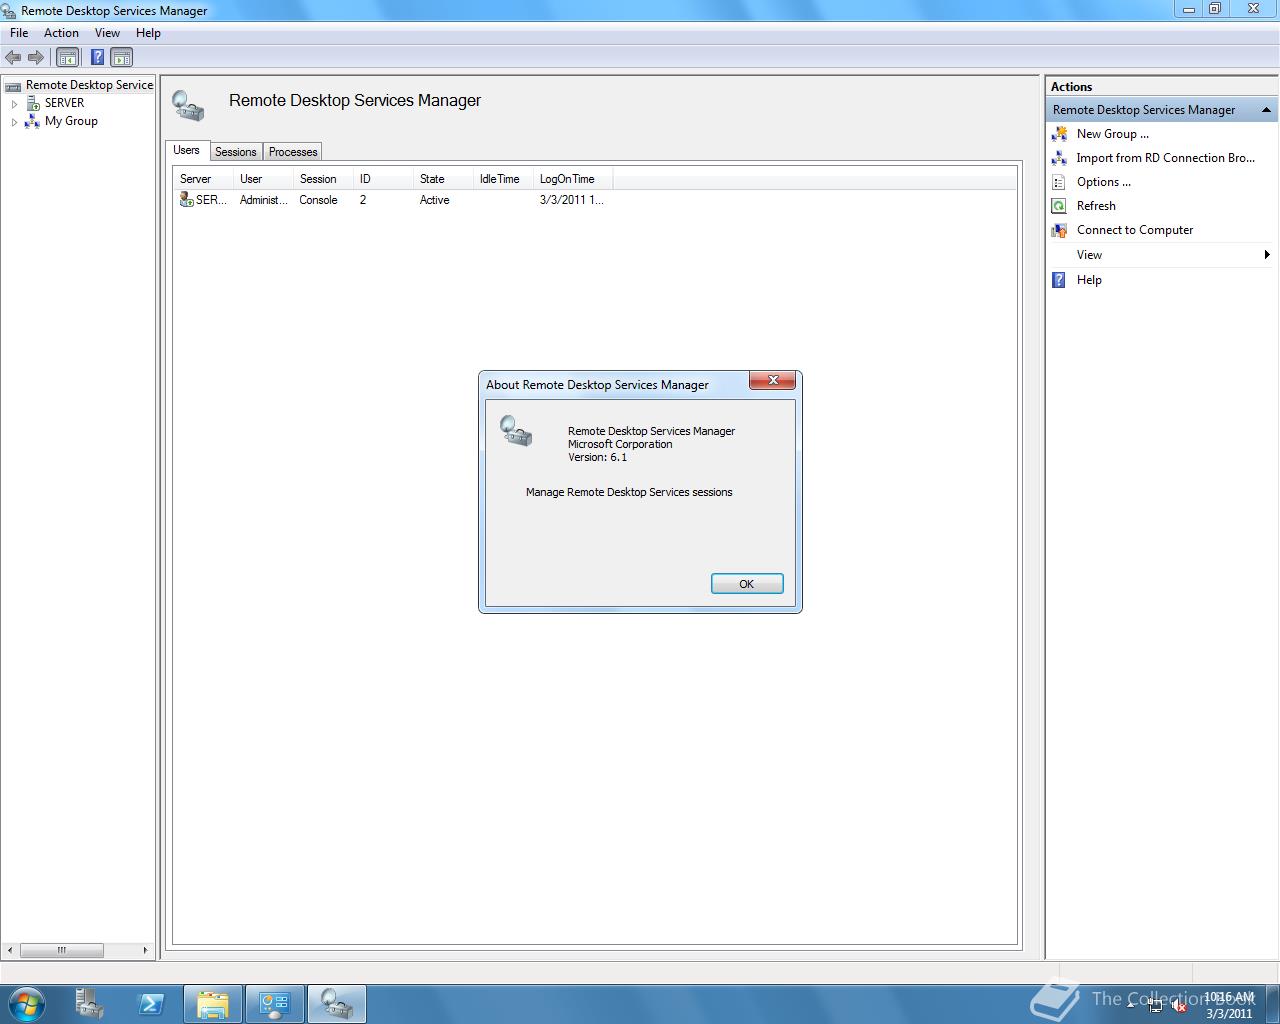Screen dimensions: 1280x1024
Task: Click the Back arrow toolbar icon
Action: pos(13,58)
